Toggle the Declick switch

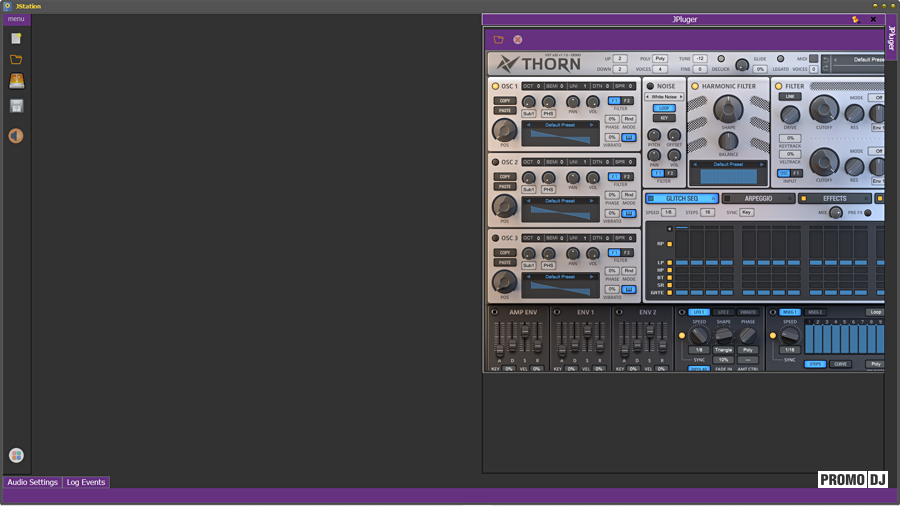721,59
